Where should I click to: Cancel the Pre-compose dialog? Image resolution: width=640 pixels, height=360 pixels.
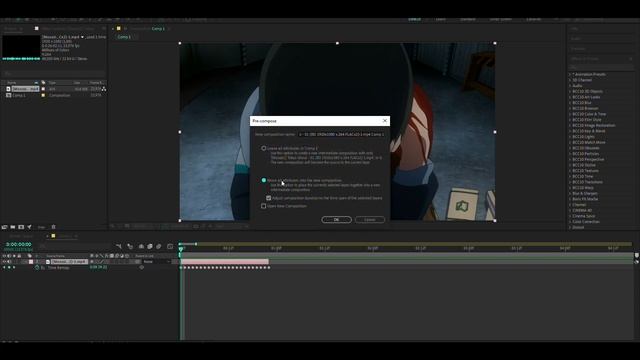tap(370, 220)
